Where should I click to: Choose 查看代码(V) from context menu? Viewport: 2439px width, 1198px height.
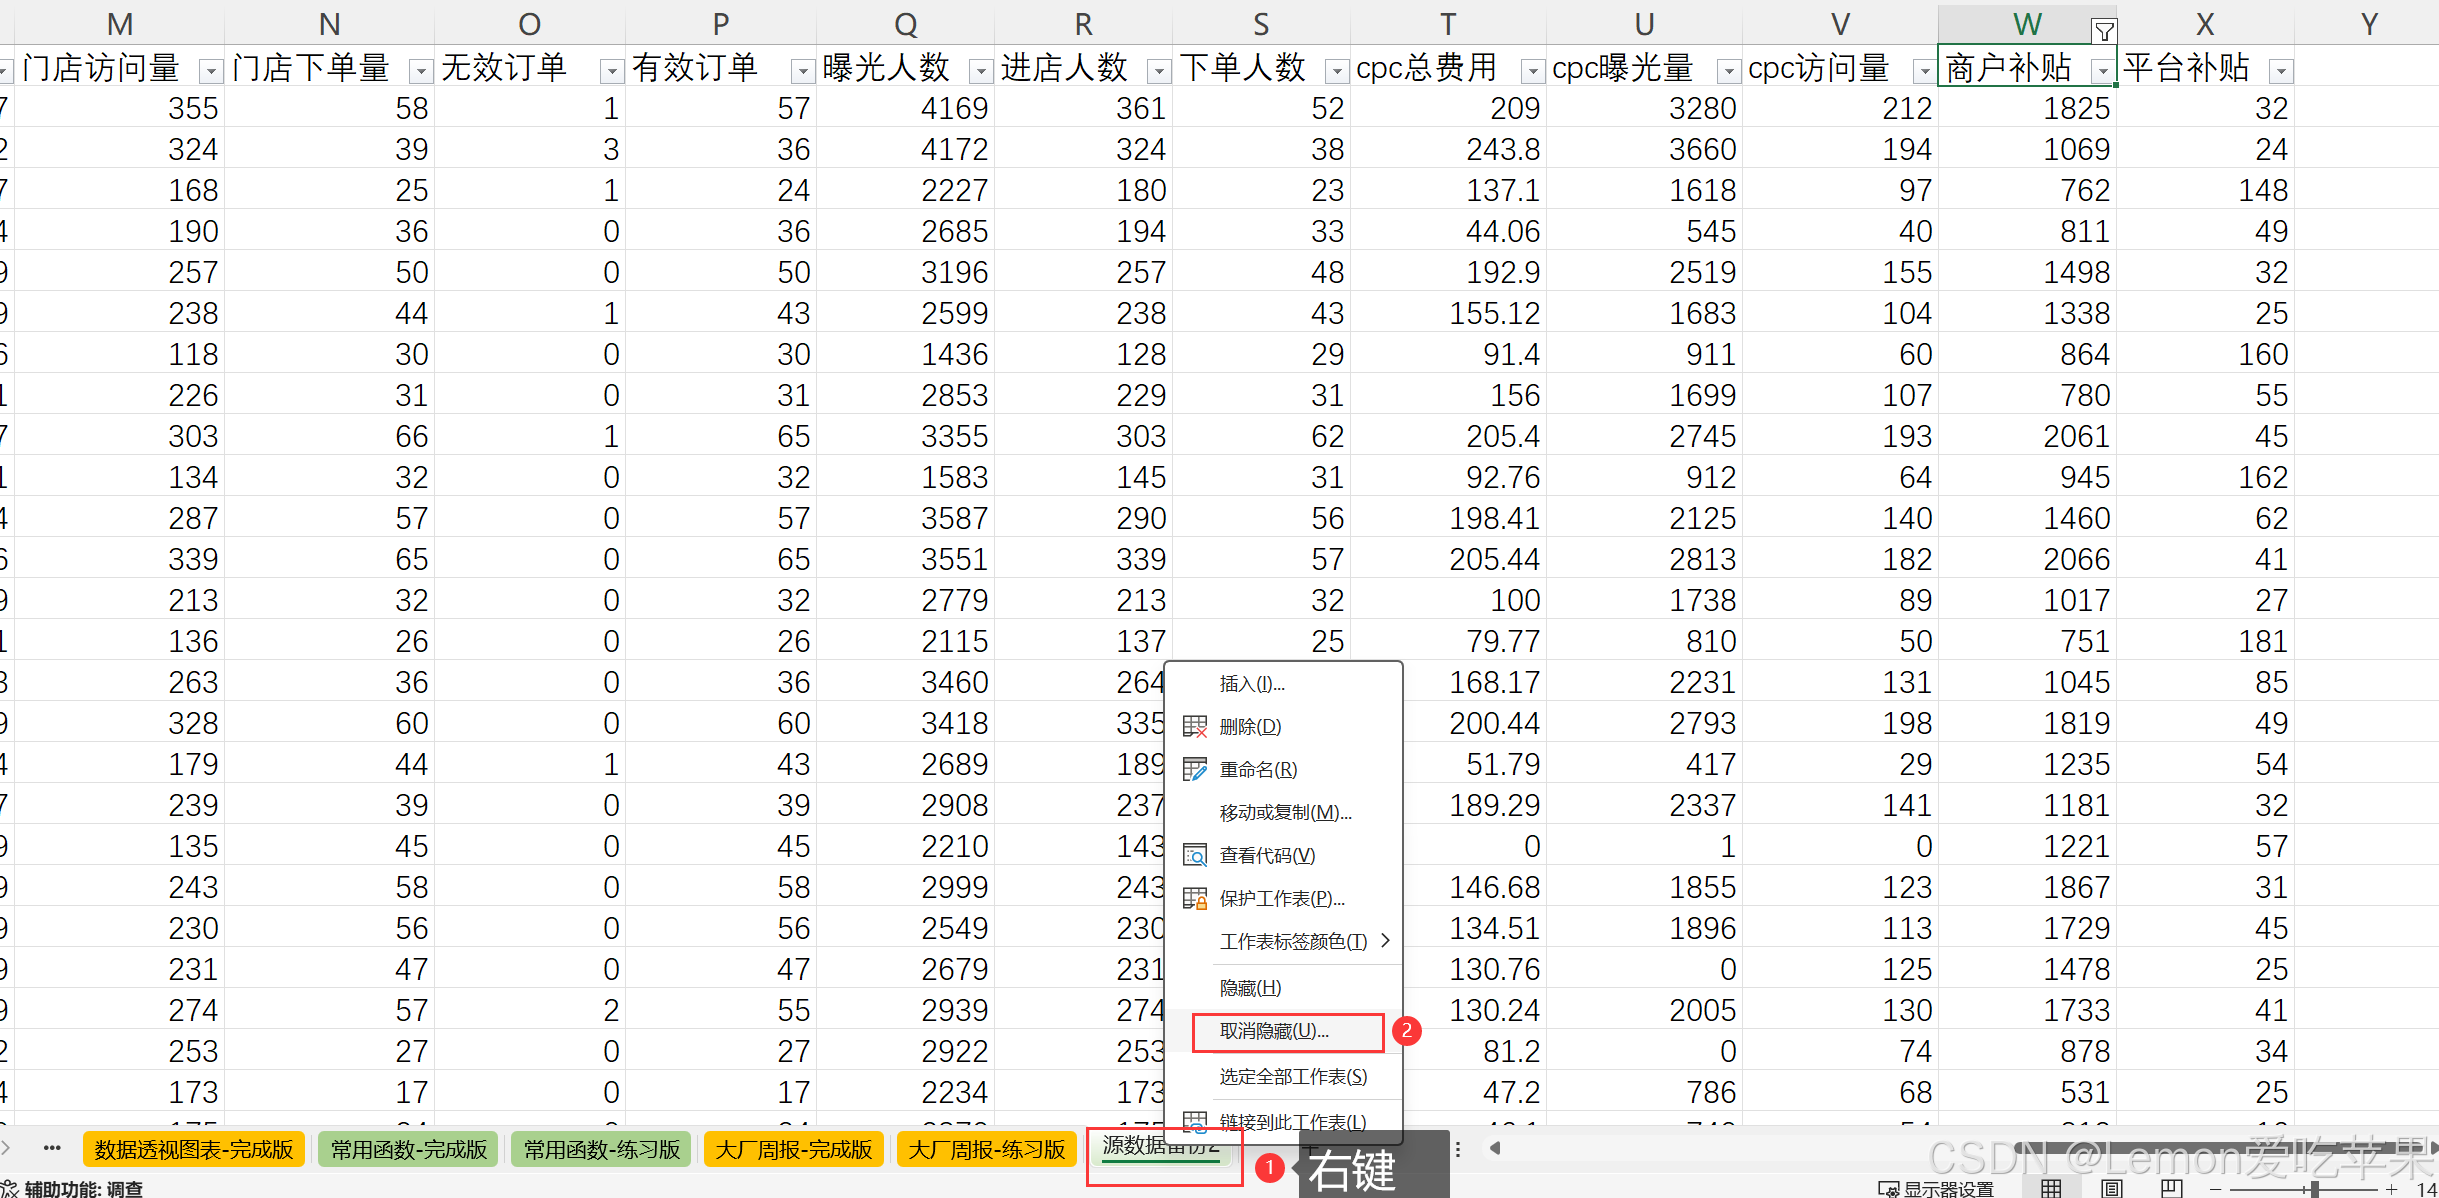click(1284, 856)
